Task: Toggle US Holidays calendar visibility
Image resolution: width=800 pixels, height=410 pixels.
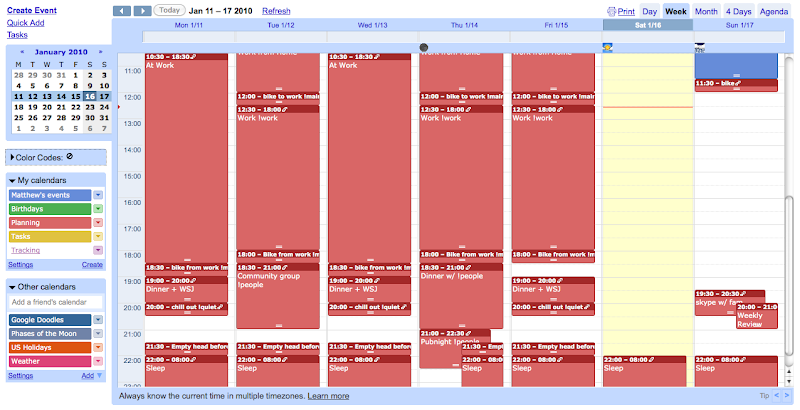Action: pyautogui.click(x=50, y=347)
